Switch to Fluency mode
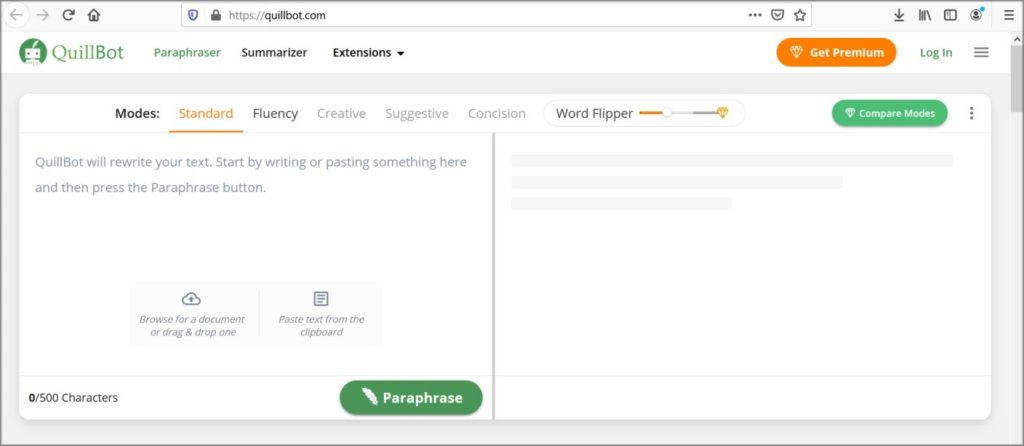 [x=275, y=114]
